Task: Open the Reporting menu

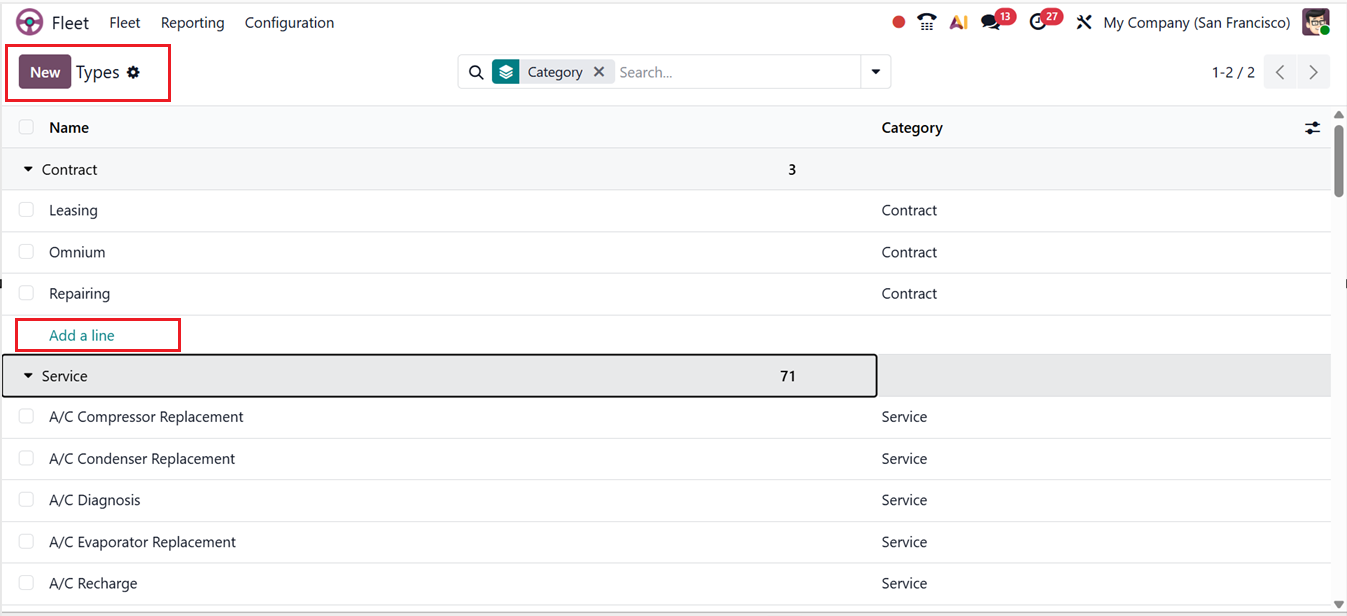Action: coord(192,22)
